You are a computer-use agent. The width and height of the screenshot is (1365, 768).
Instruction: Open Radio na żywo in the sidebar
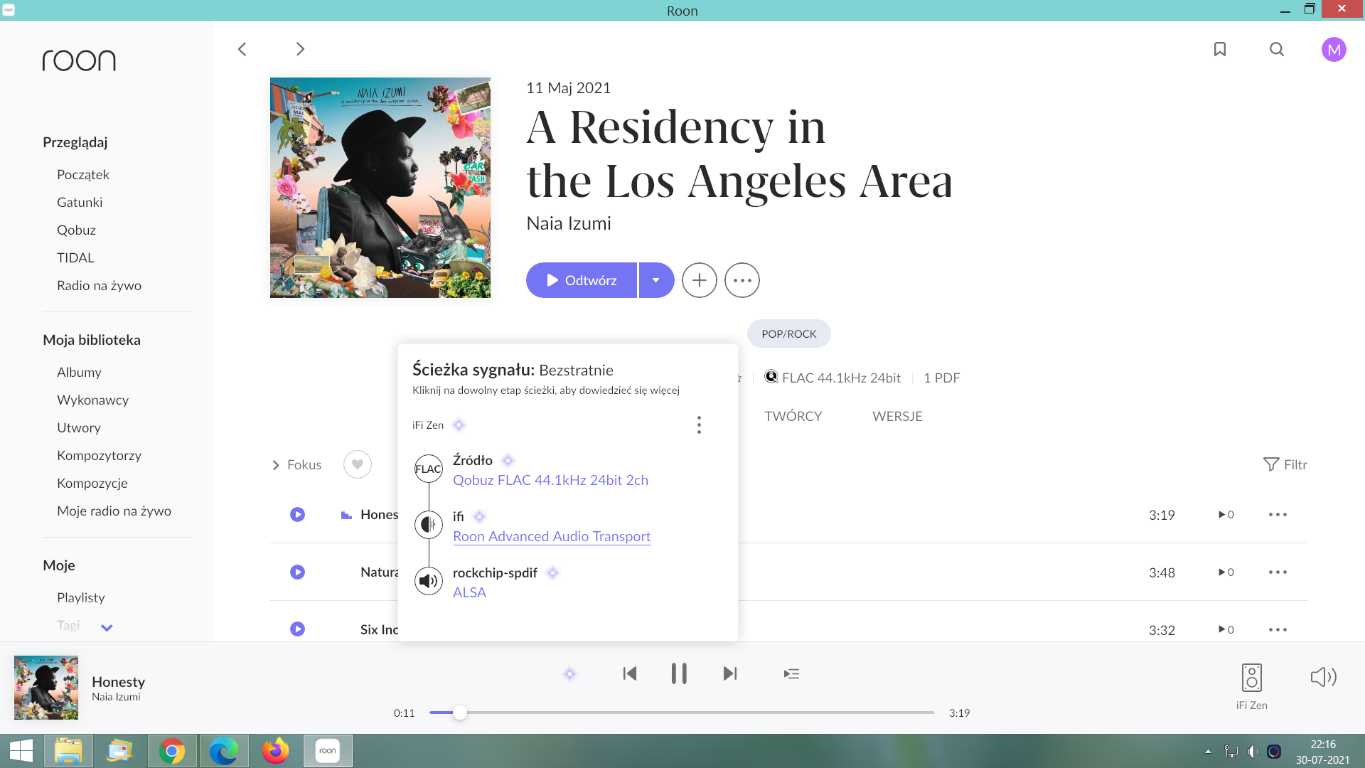point(99,286)
